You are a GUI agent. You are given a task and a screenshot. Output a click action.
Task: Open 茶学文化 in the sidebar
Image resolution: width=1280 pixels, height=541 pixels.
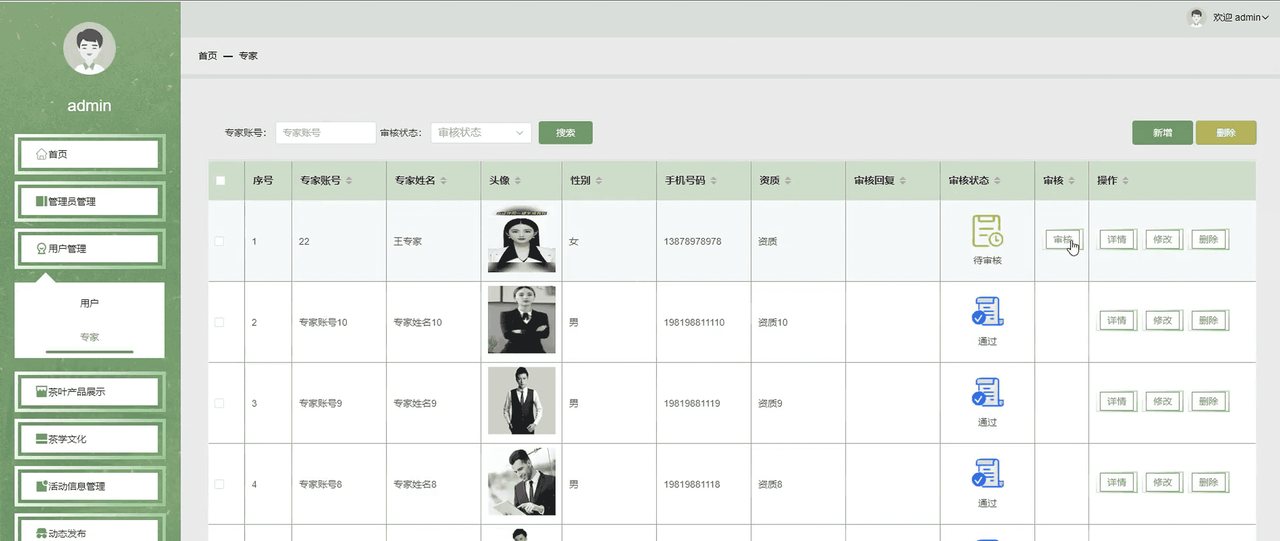pos(89,439)
